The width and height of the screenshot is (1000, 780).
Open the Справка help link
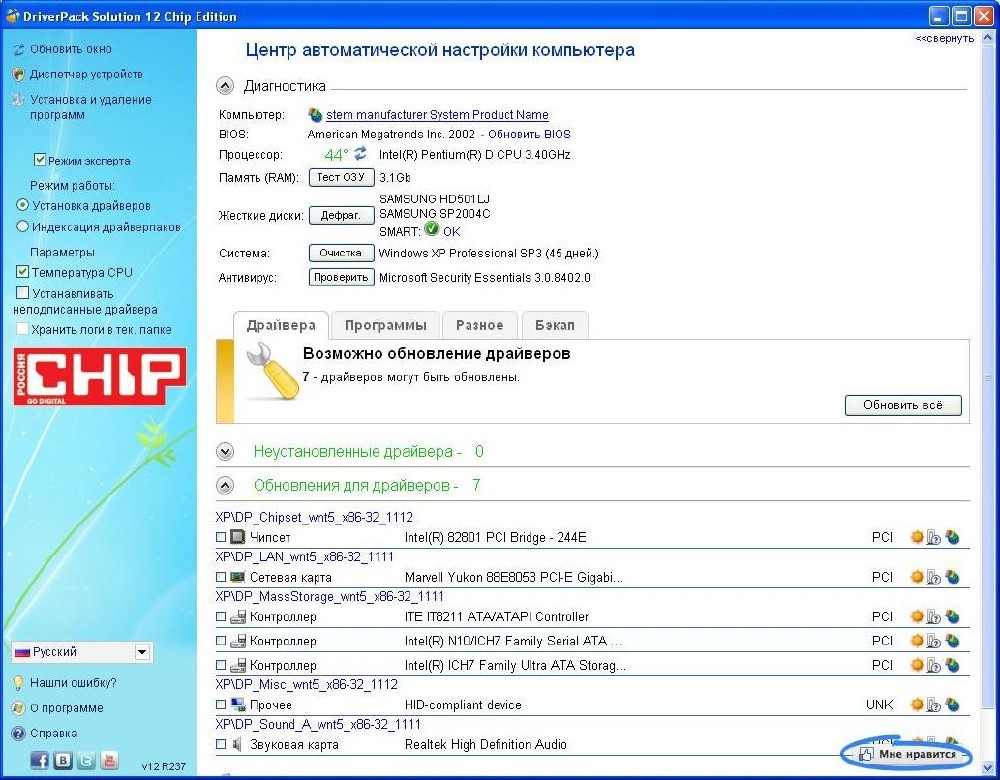coord(54,733)
